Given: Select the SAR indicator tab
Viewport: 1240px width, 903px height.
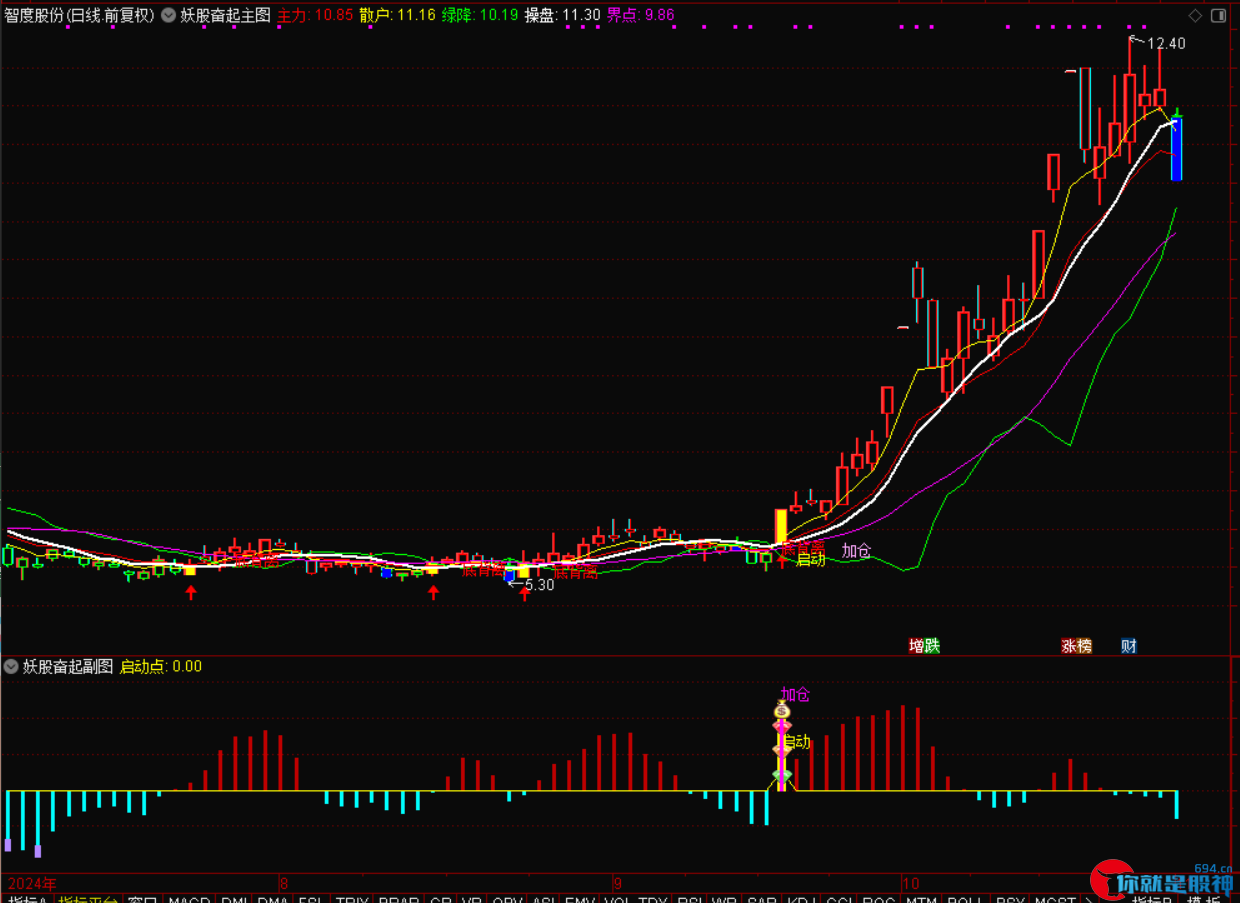Looking at the screenshot, I should click(x=762, y=899).
